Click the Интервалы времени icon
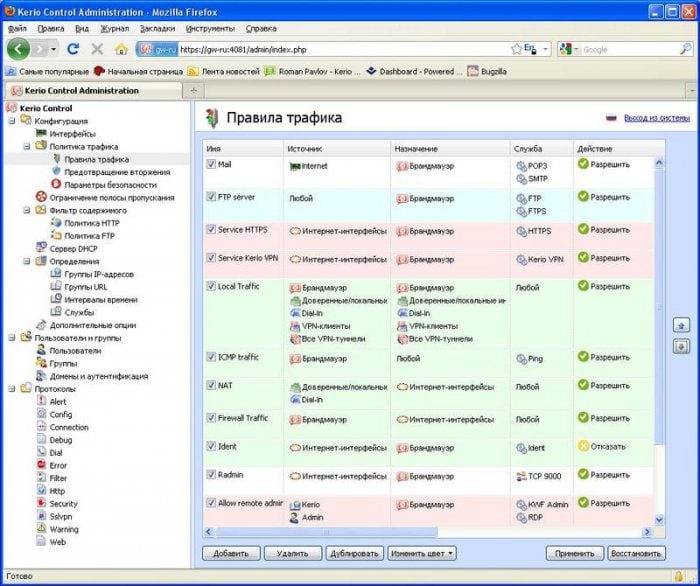Screen dimensions: 700x586 (x=56, y=299)
